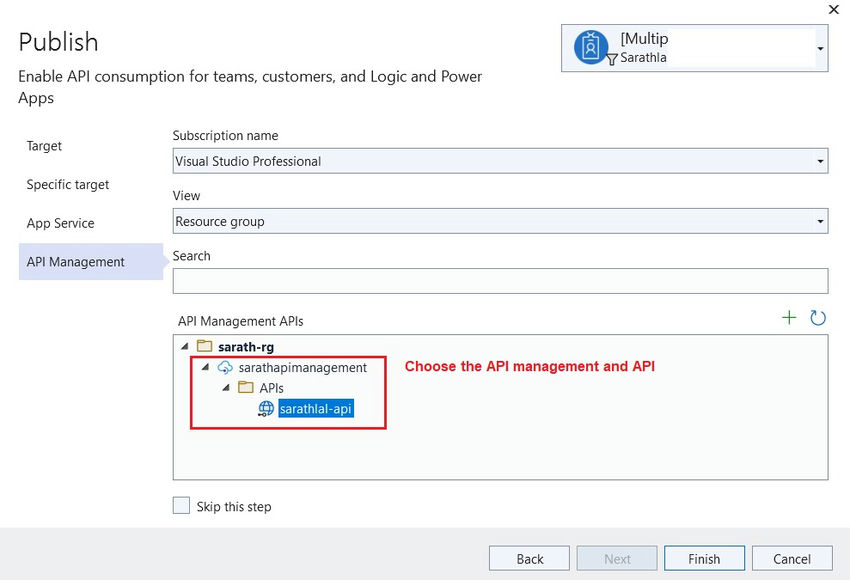Click the APIs folder icon

[x=245, y=388]
